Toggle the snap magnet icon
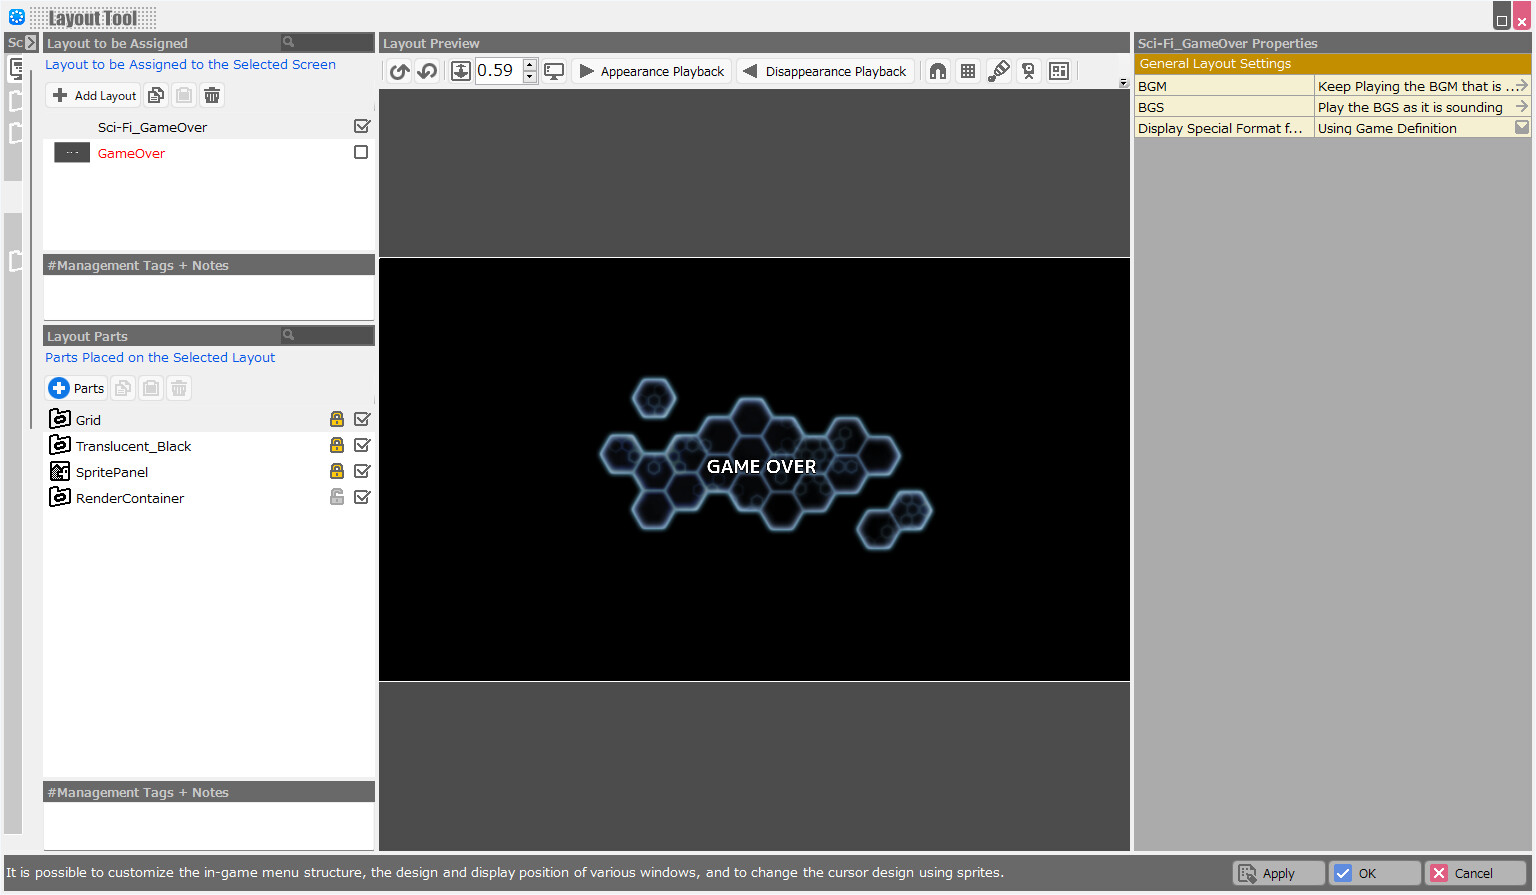This screenshot has width=1536, height=895. click(937, 71)
